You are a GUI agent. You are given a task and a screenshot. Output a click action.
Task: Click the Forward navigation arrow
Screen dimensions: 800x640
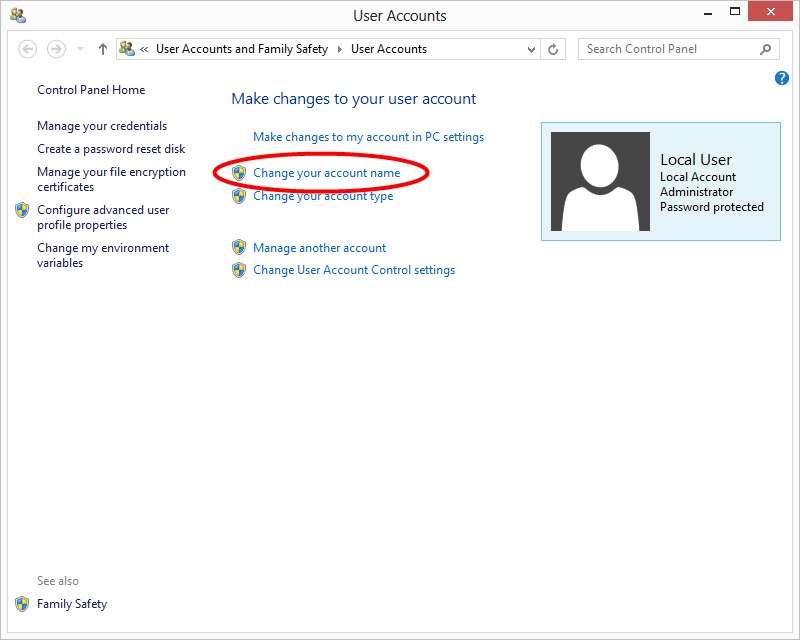click(56, 49)
